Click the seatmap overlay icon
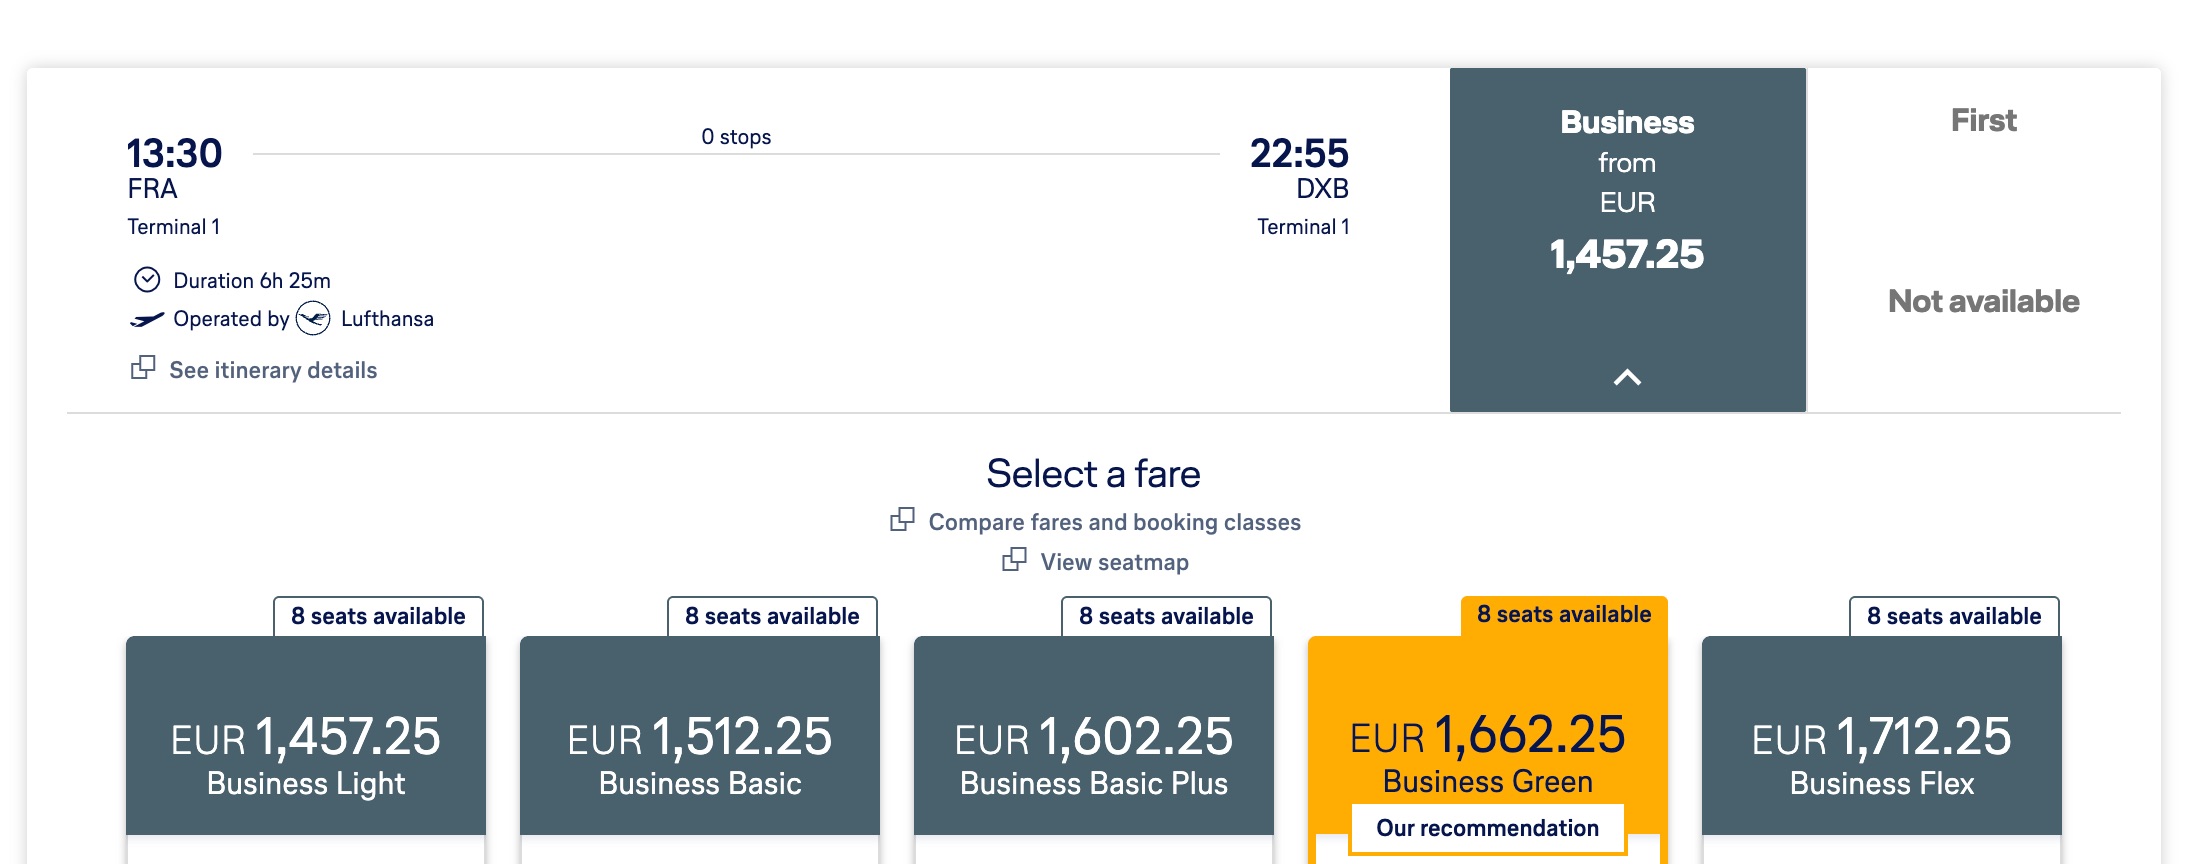Viewport: 2192px width, 864px height. coord(1016,561)
